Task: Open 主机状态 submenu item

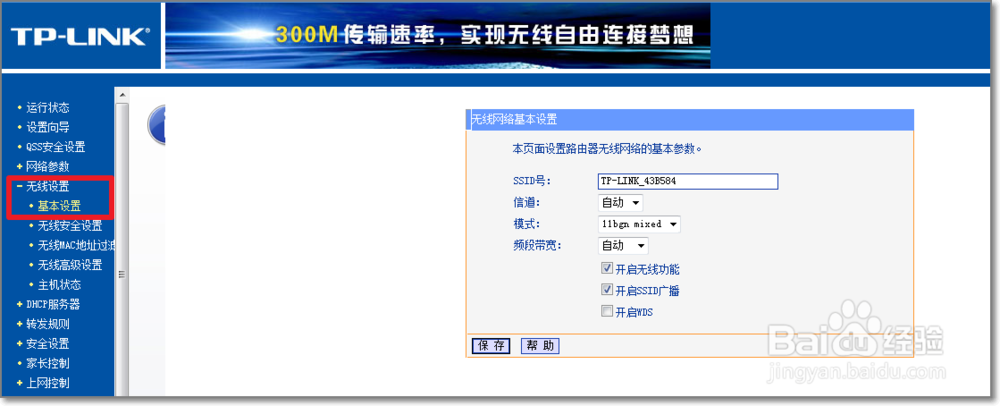Action: 59,285
